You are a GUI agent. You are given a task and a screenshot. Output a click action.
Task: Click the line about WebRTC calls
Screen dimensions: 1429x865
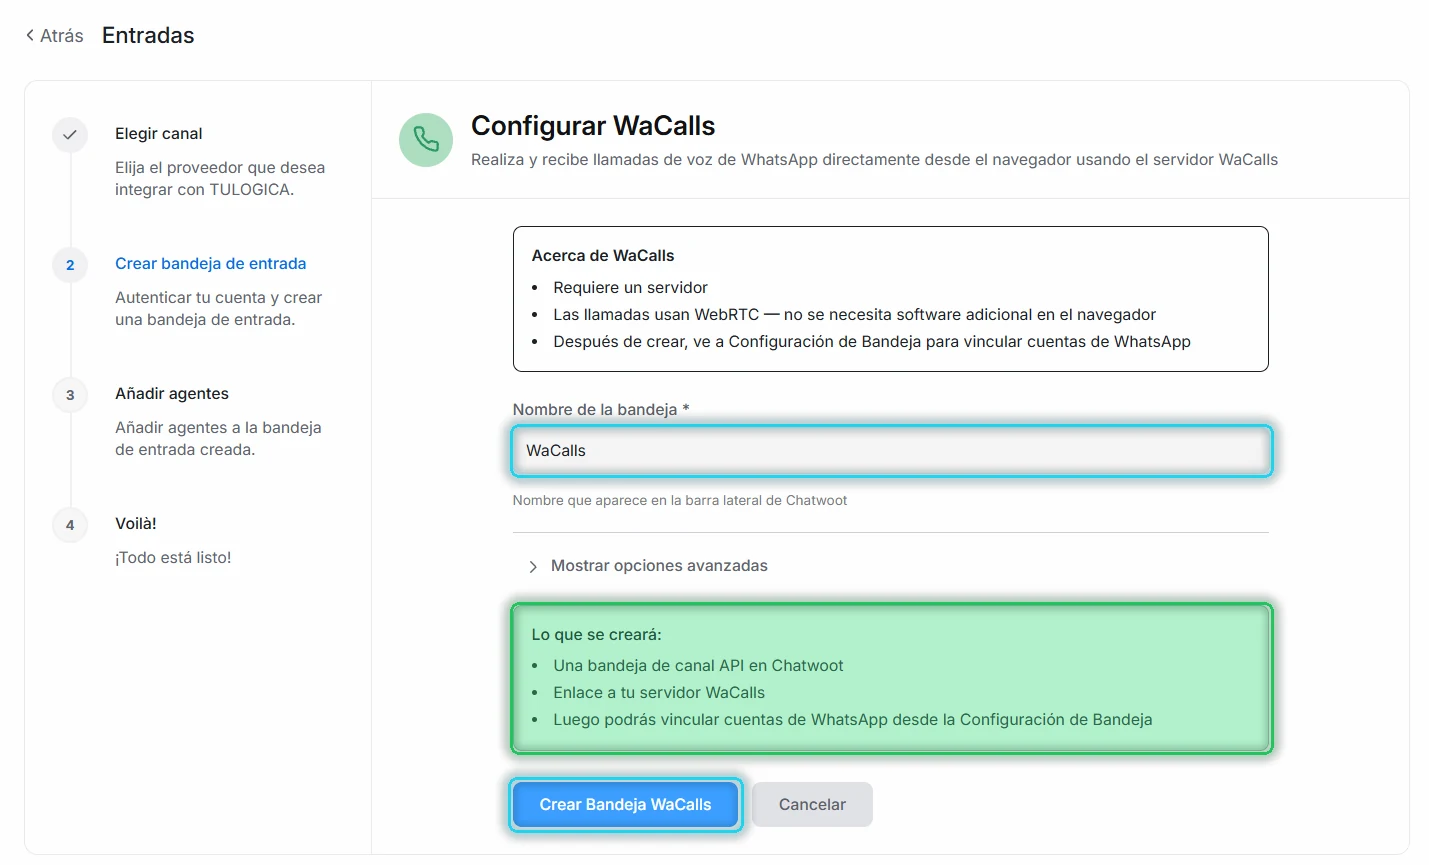854,315
